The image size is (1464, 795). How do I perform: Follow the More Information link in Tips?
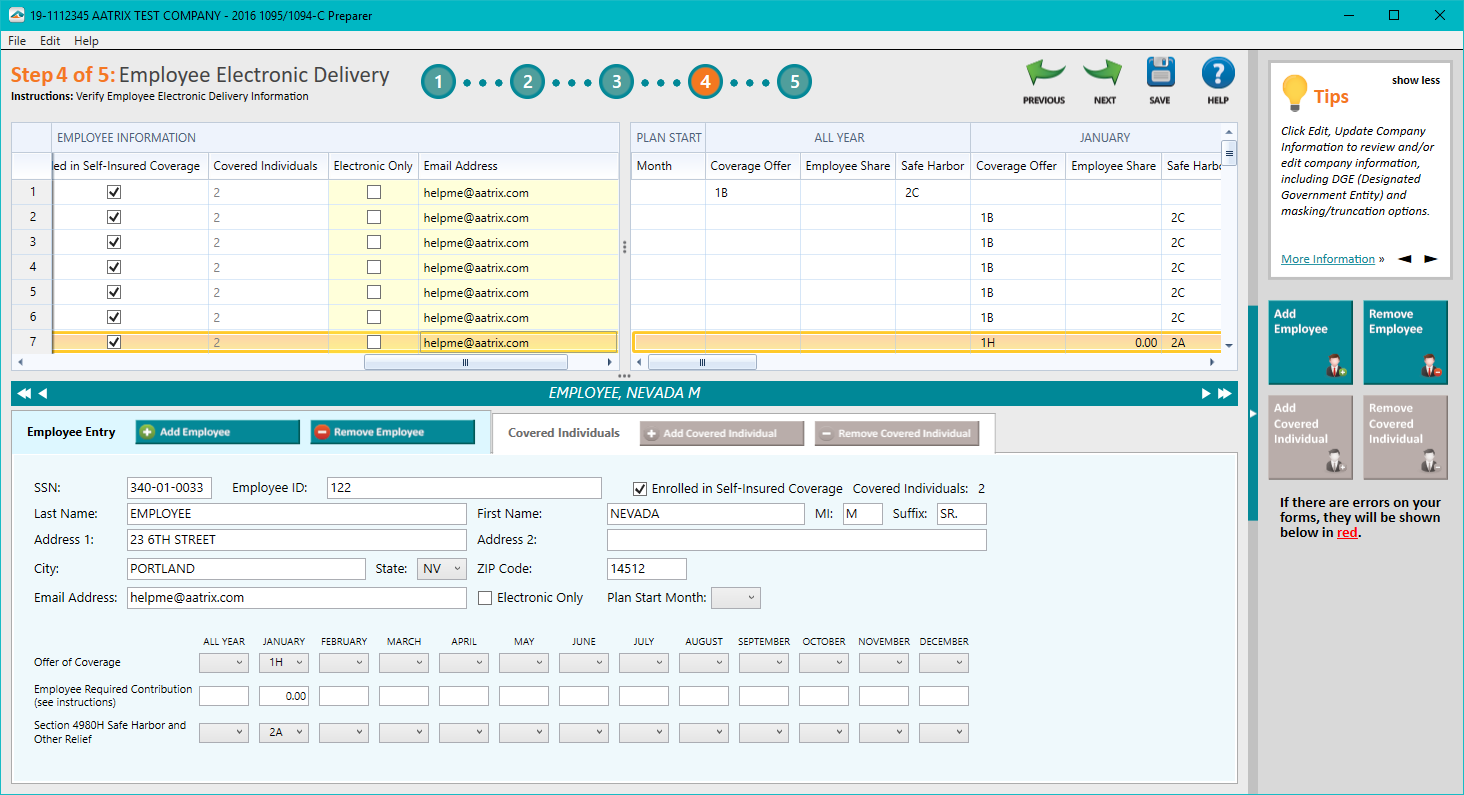pos(1328,258)
